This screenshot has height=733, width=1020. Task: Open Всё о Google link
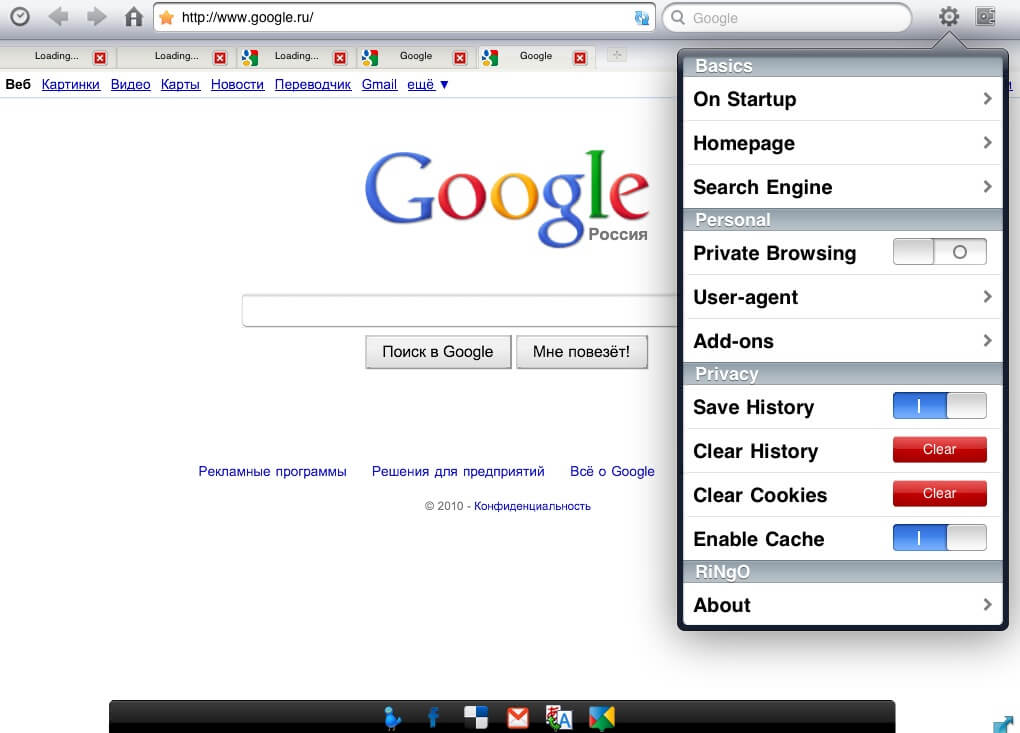(612, 472)
